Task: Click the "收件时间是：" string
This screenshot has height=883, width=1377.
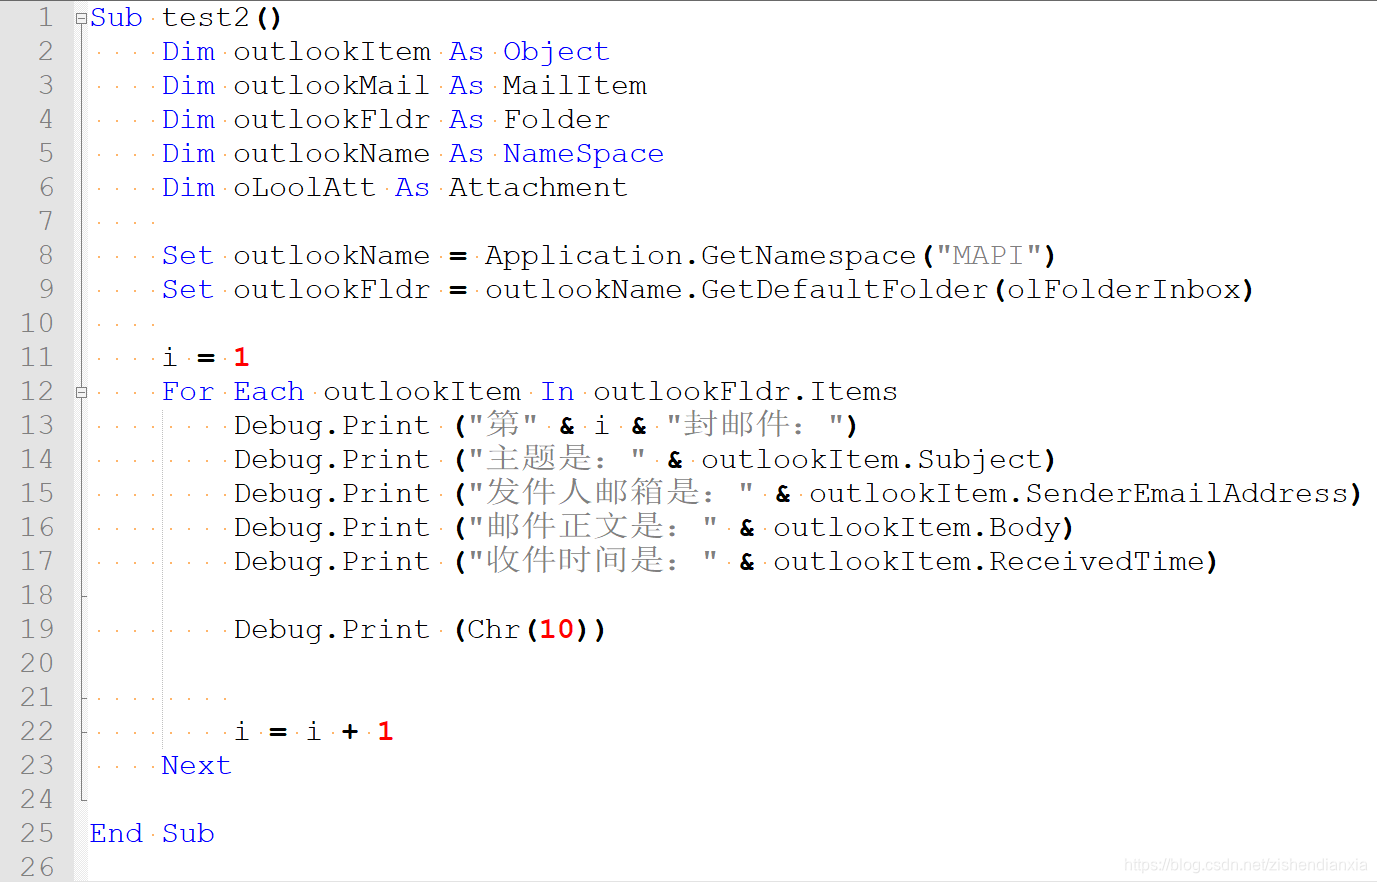Action: click(x=593, y=561)
